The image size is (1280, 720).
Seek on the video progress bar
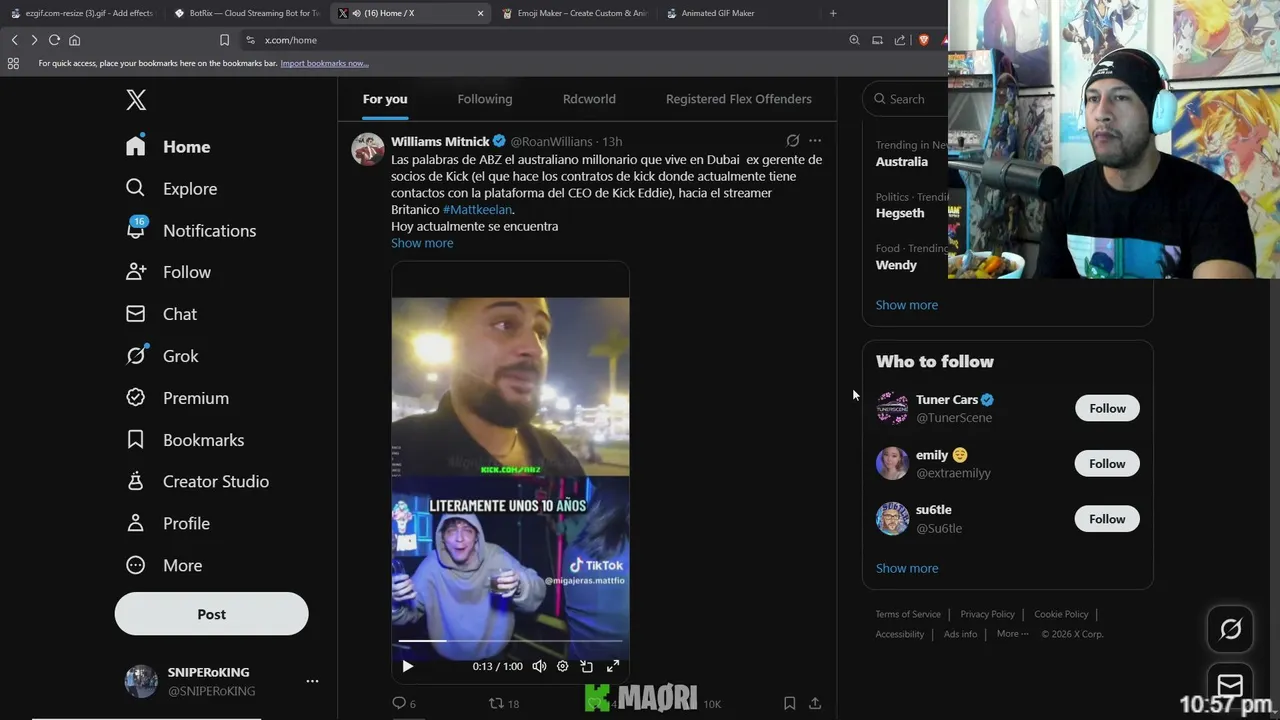click(510, 640)
